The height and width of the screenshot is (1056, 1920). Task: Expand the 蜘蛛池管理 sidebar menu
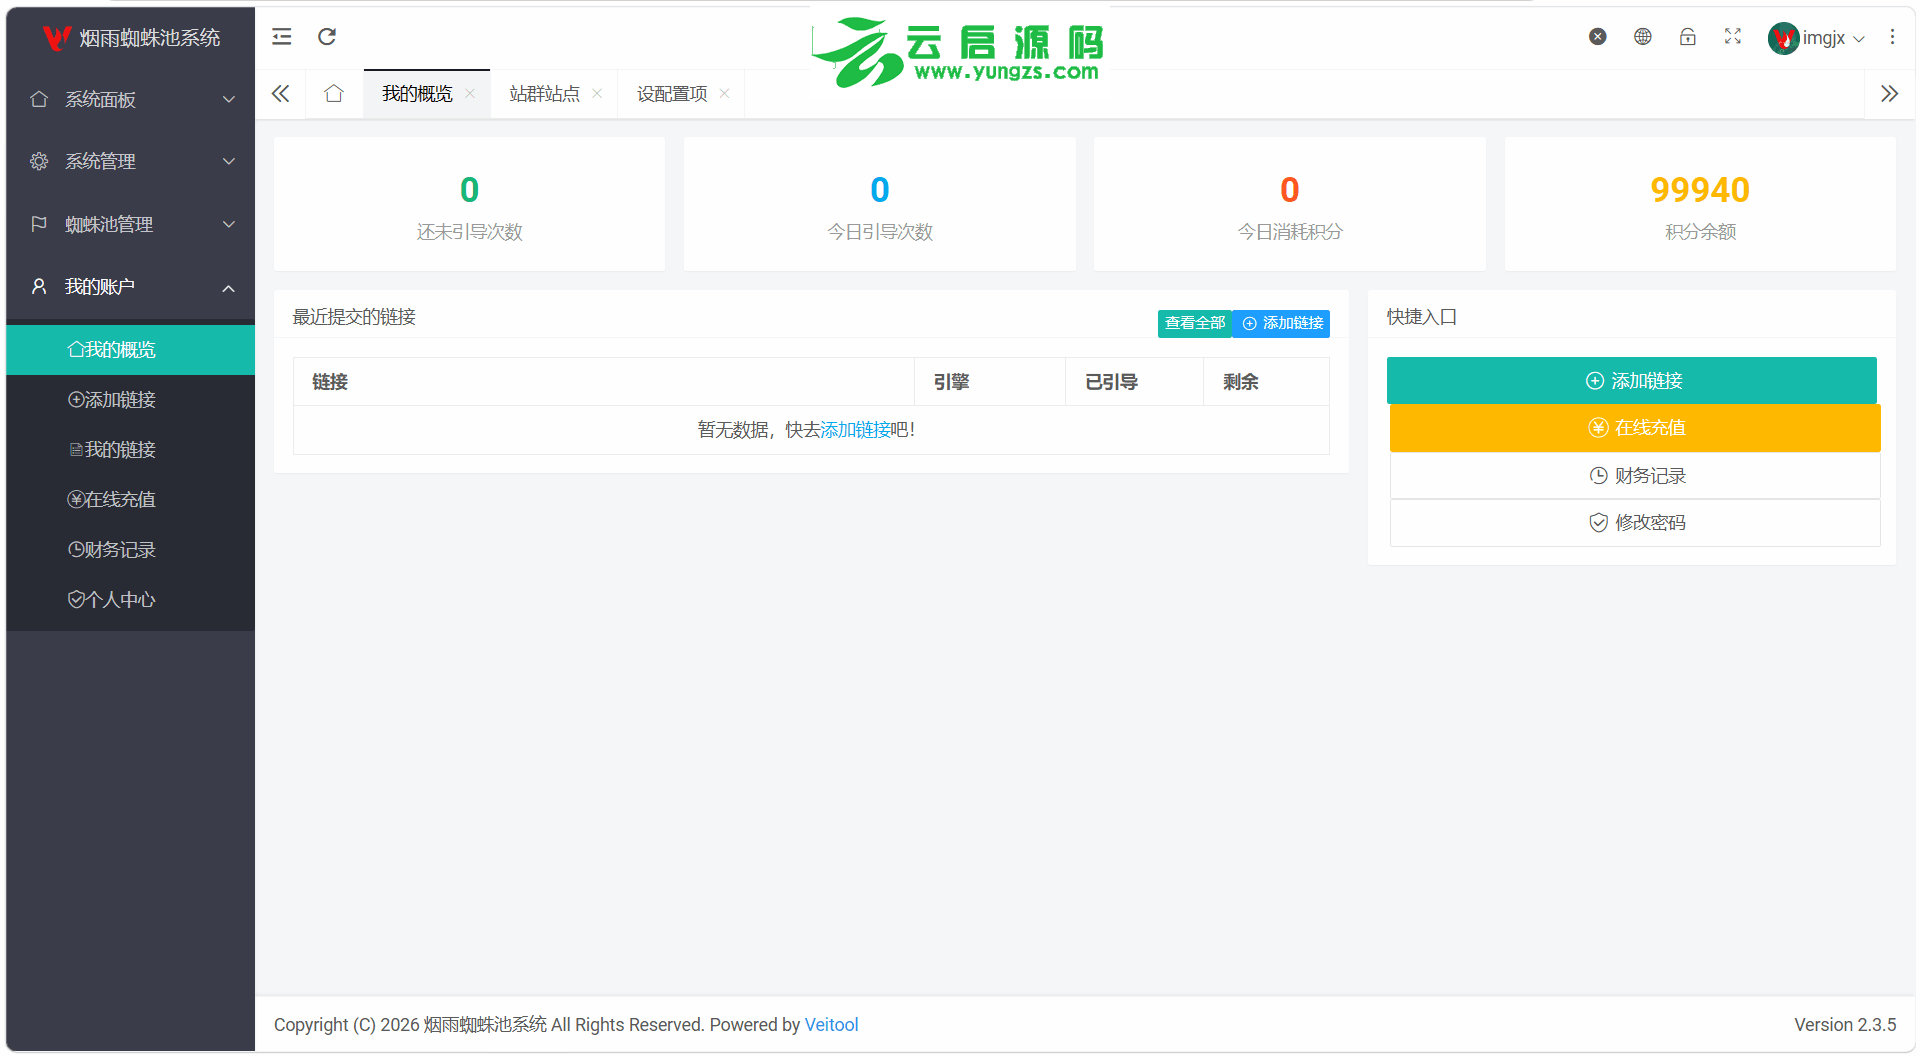[x=131, y=224]
